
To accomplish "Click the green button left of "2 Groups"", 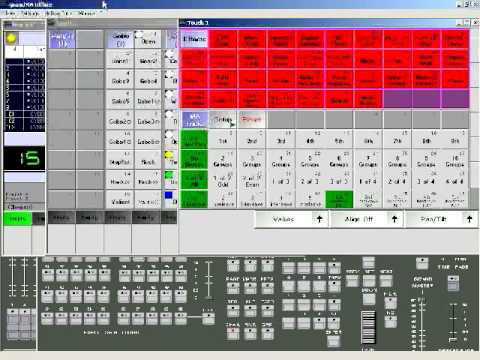I will click(x=194, y=160).
